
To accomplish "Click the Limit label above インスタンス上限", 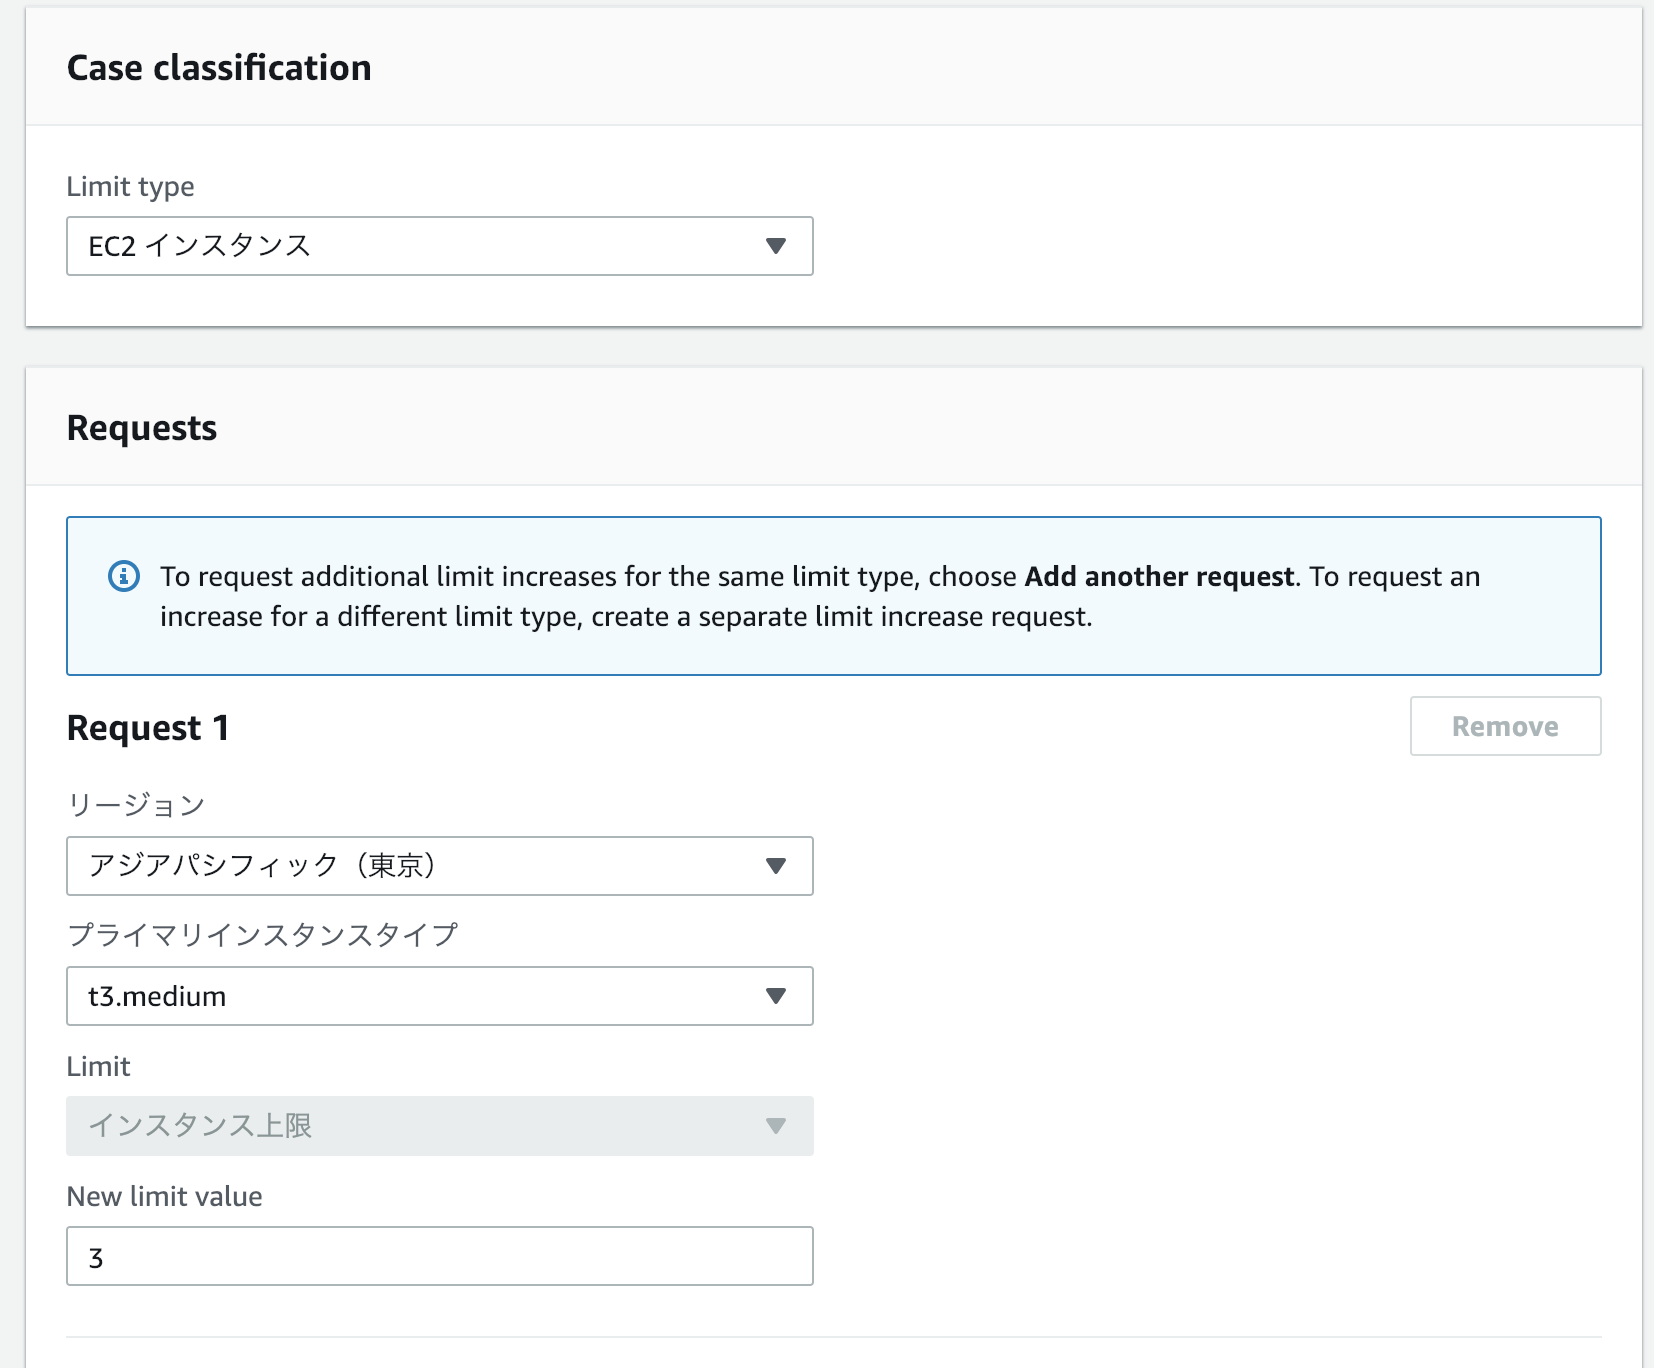I will (98, 1066).
